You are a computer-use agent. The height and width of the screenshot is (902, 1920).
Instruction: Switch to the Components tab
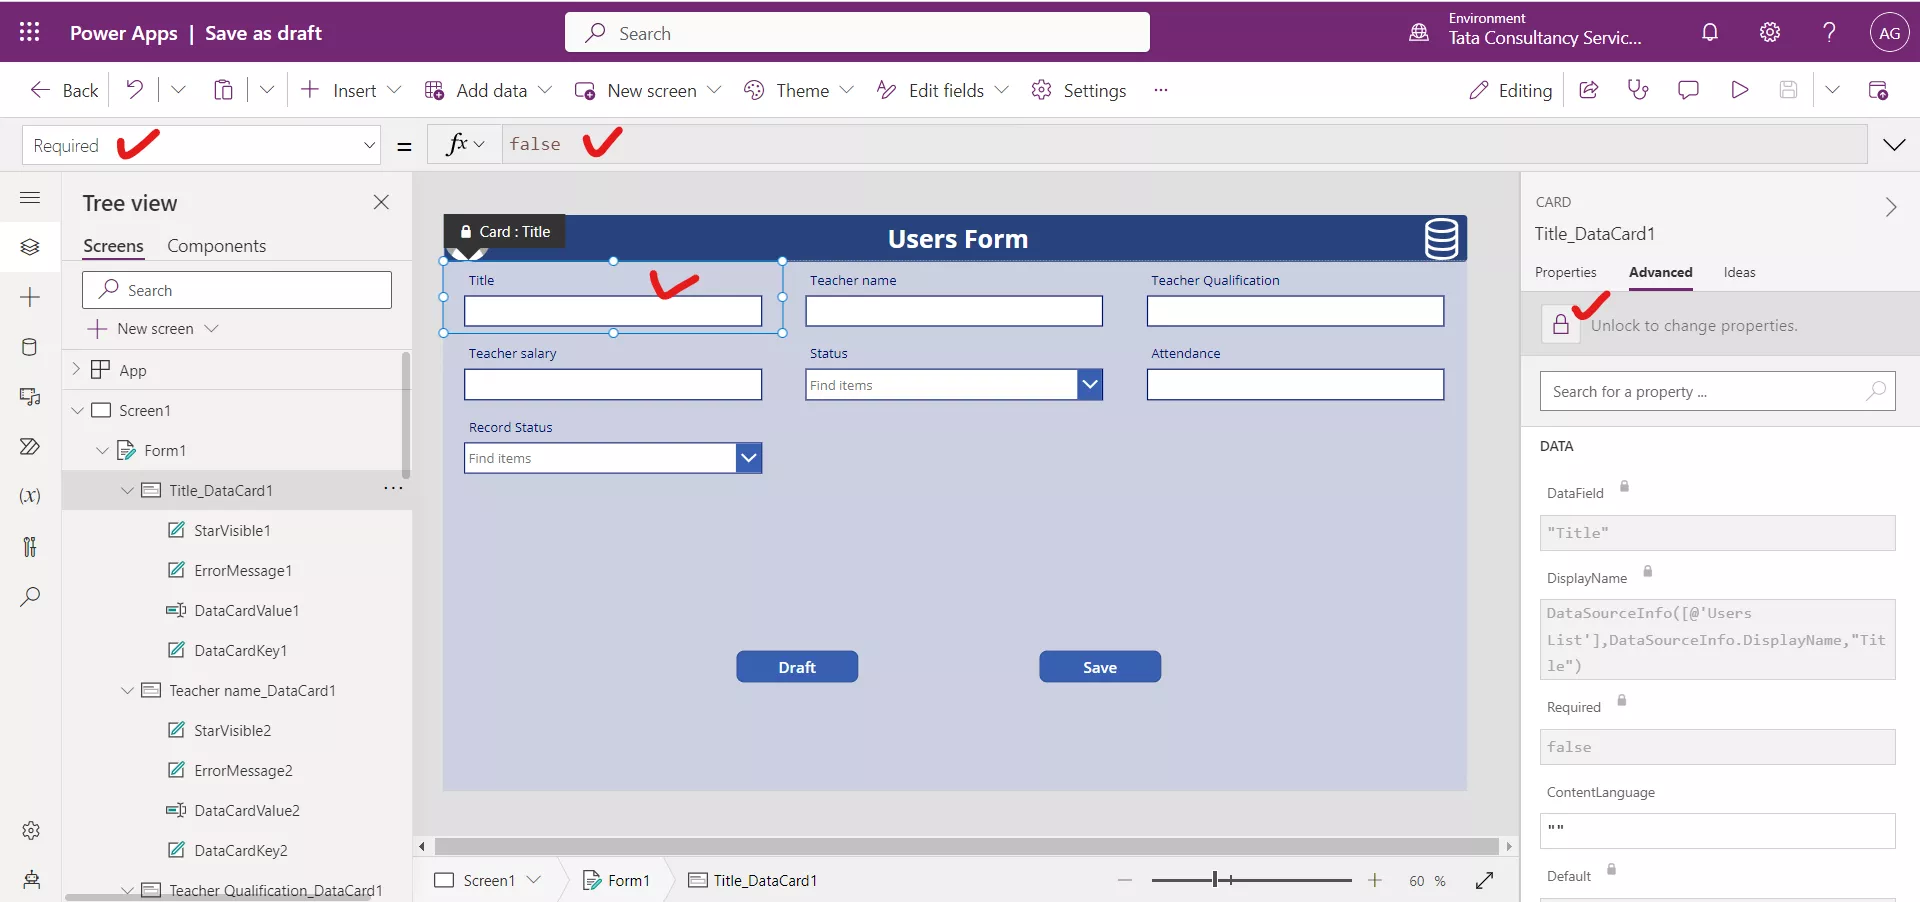pos(217,245)
